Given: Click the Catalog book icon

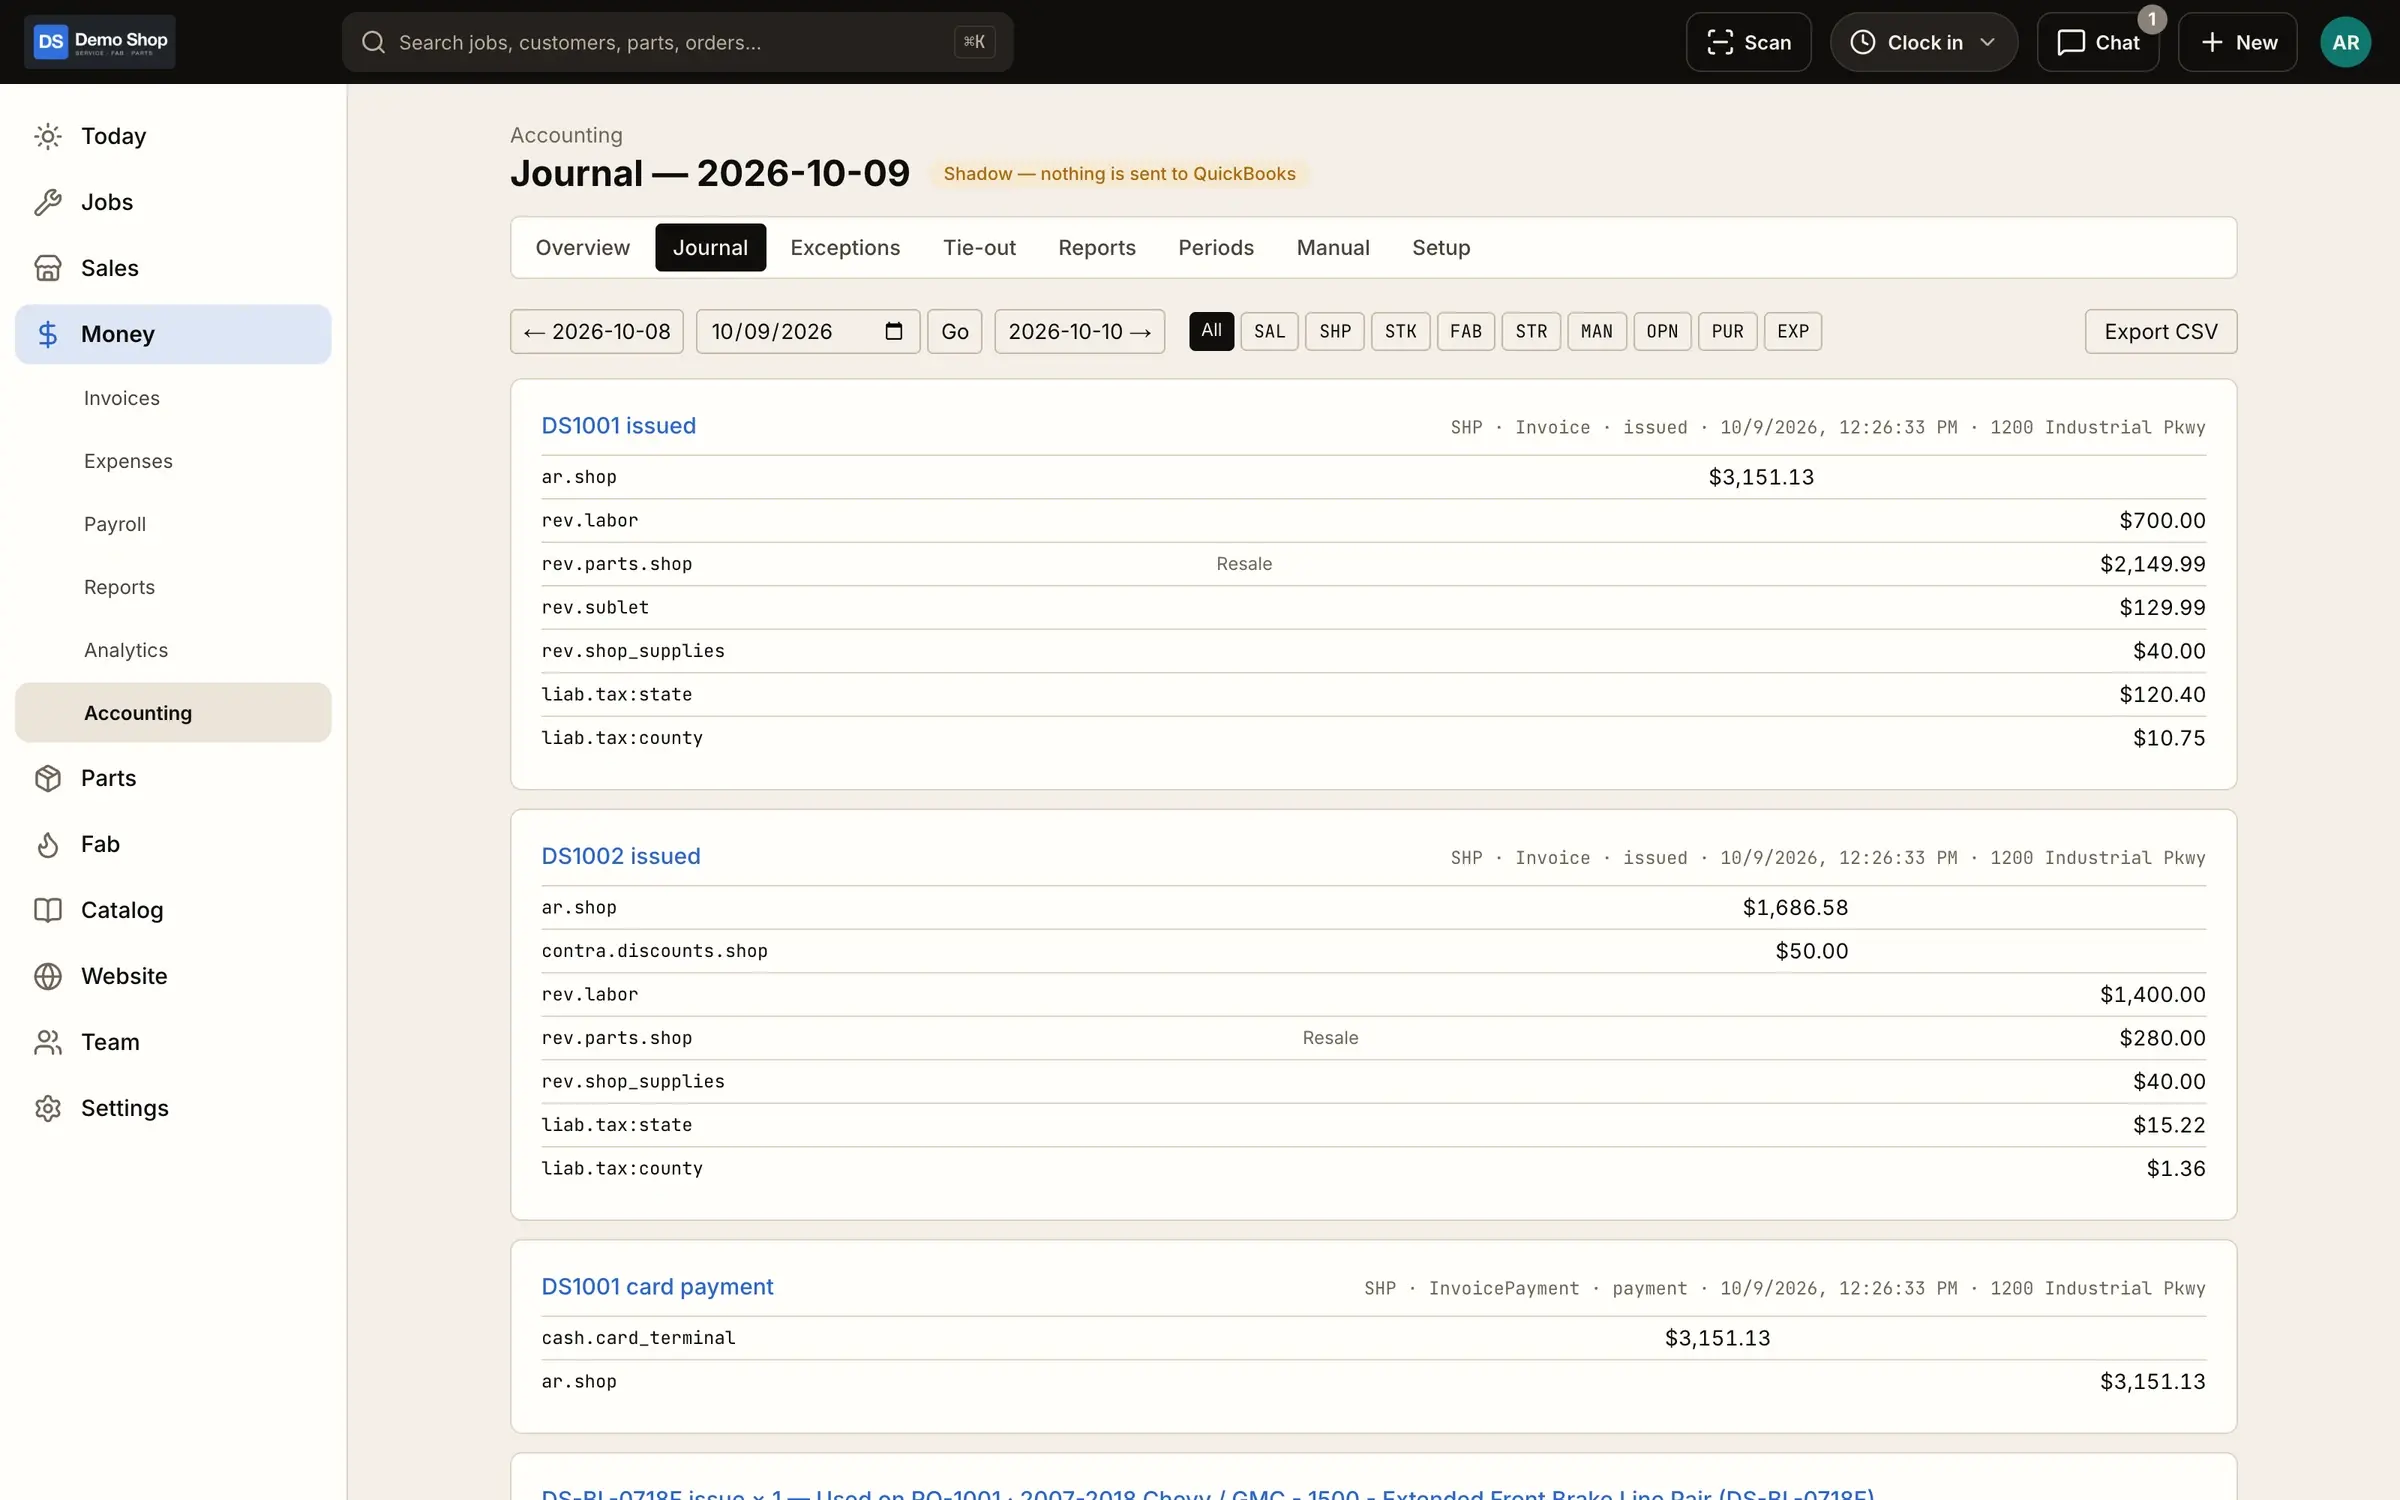Looking at the screenshot, I should [48, 910].
